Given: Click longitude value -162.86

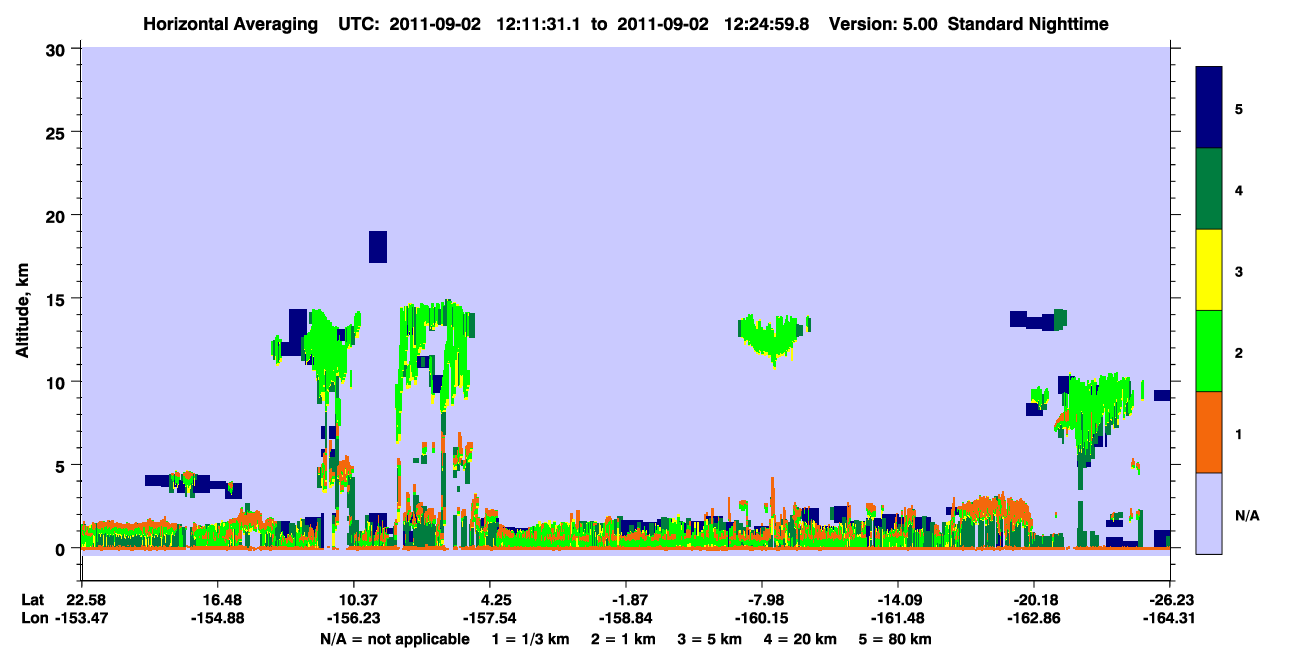Looking at the screenshot, I should [1034, 619].
